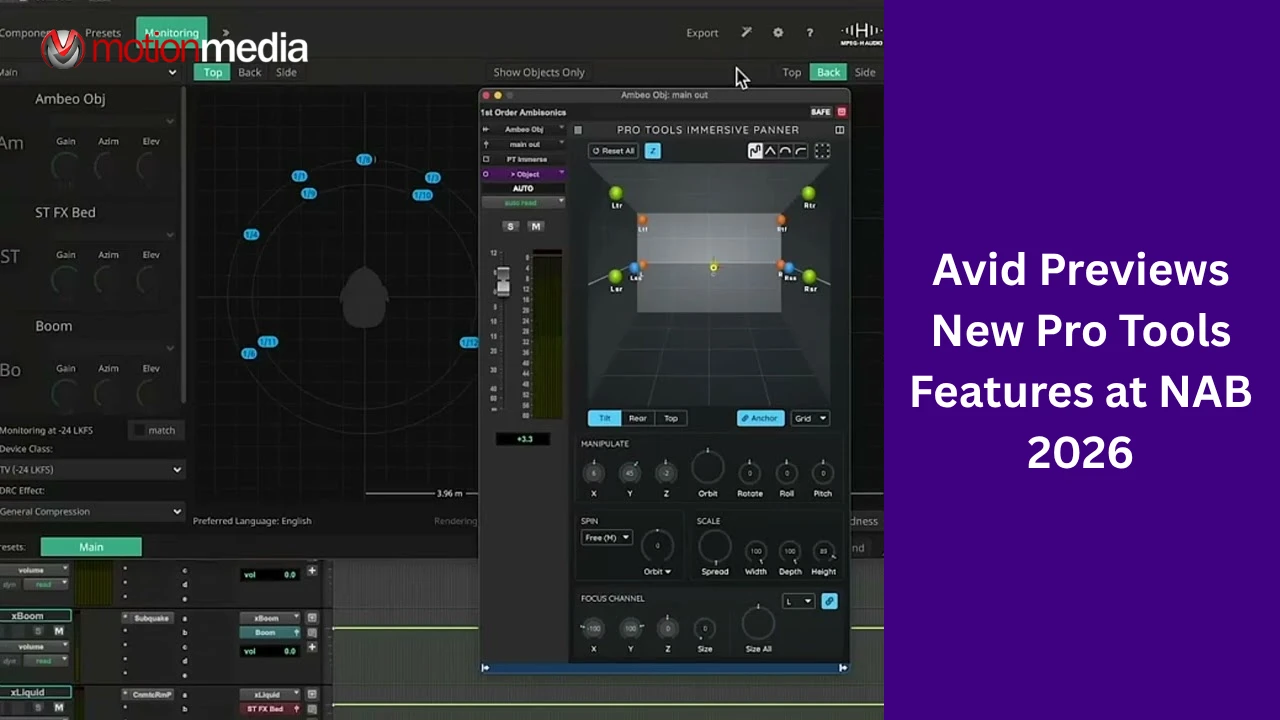The height and width of the screenshot is (720, 1280).
Task: Click the Focus Channel link icon
Action: pyautogui.click(x=830, y=601)
